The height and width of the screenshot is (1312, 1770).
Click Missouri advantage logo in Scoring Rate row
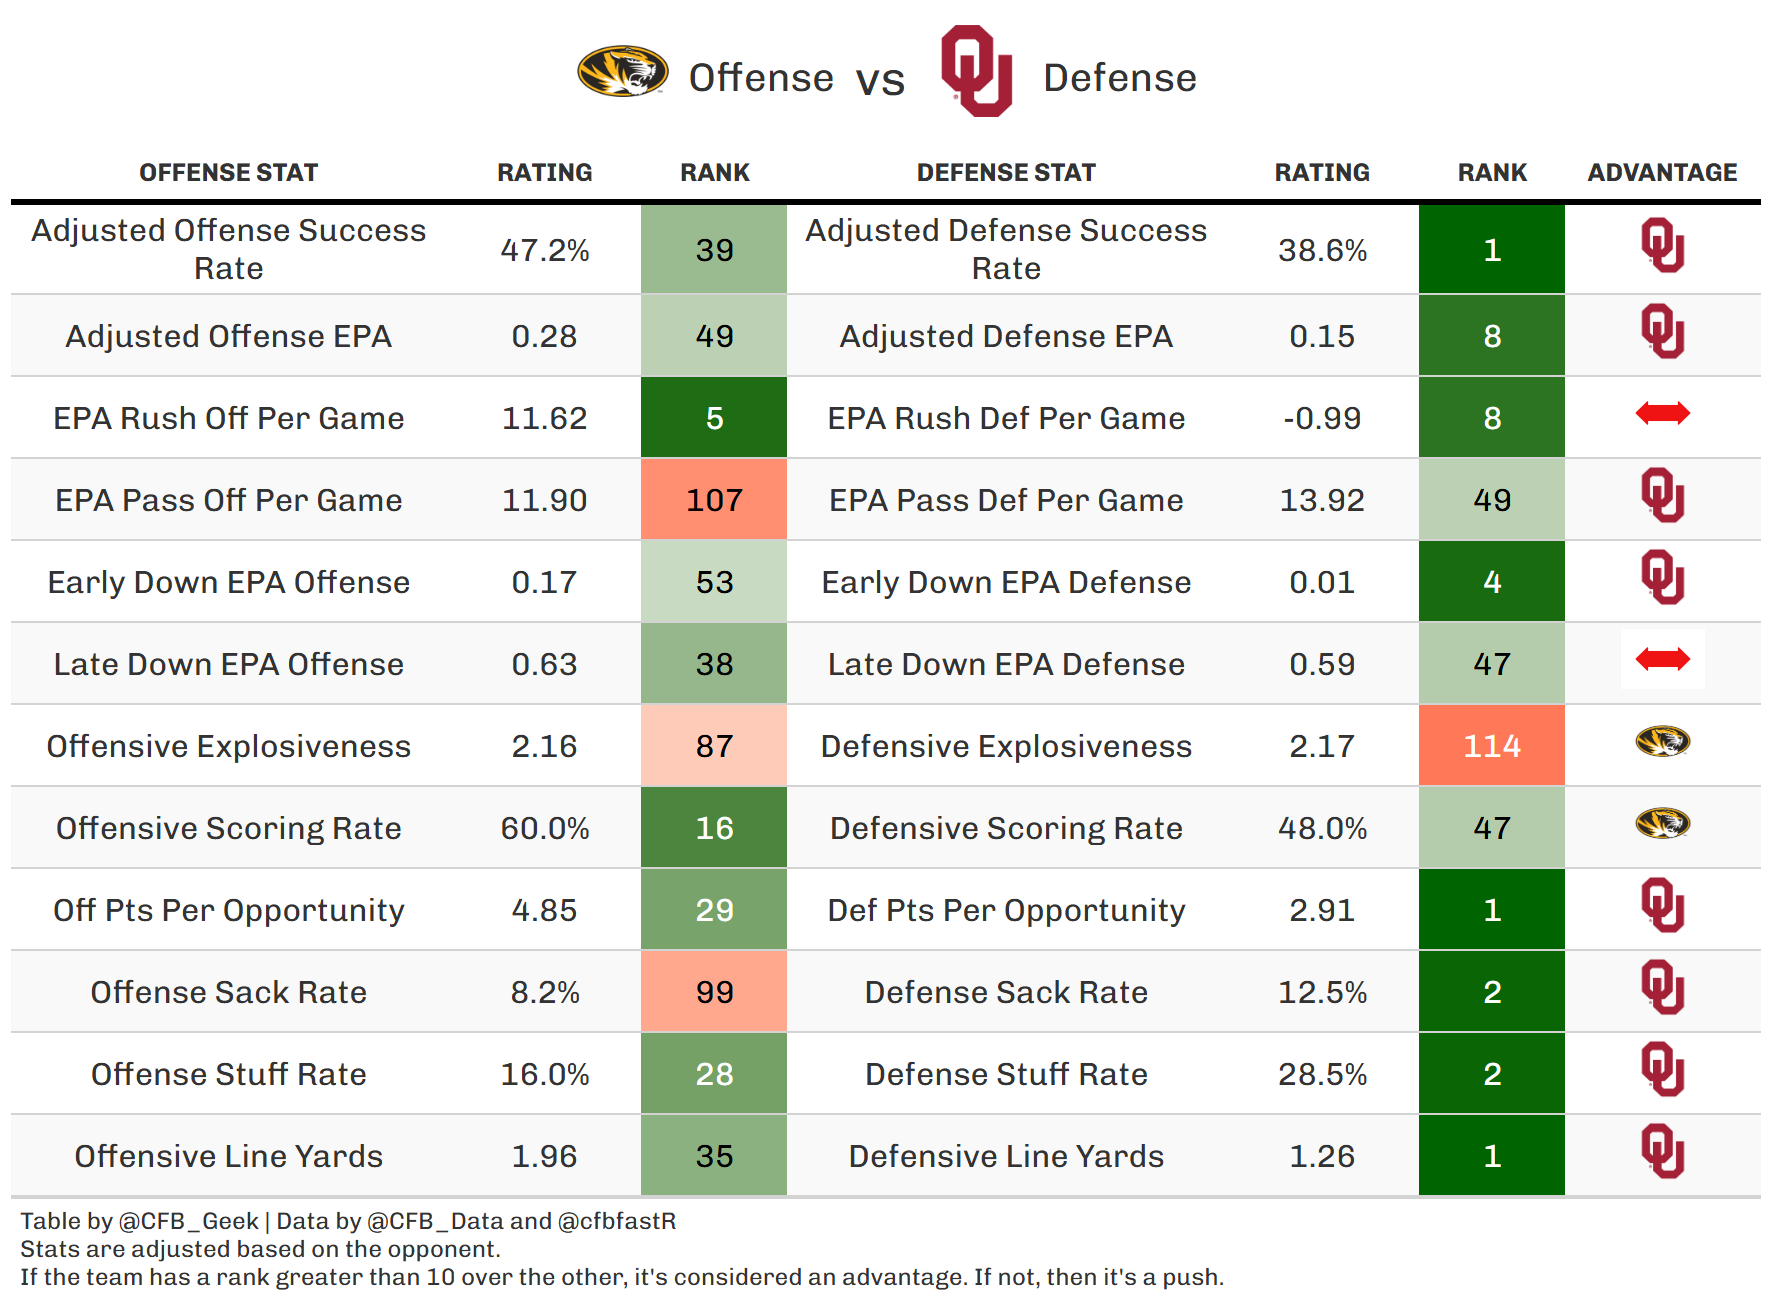click(1662, 823)
